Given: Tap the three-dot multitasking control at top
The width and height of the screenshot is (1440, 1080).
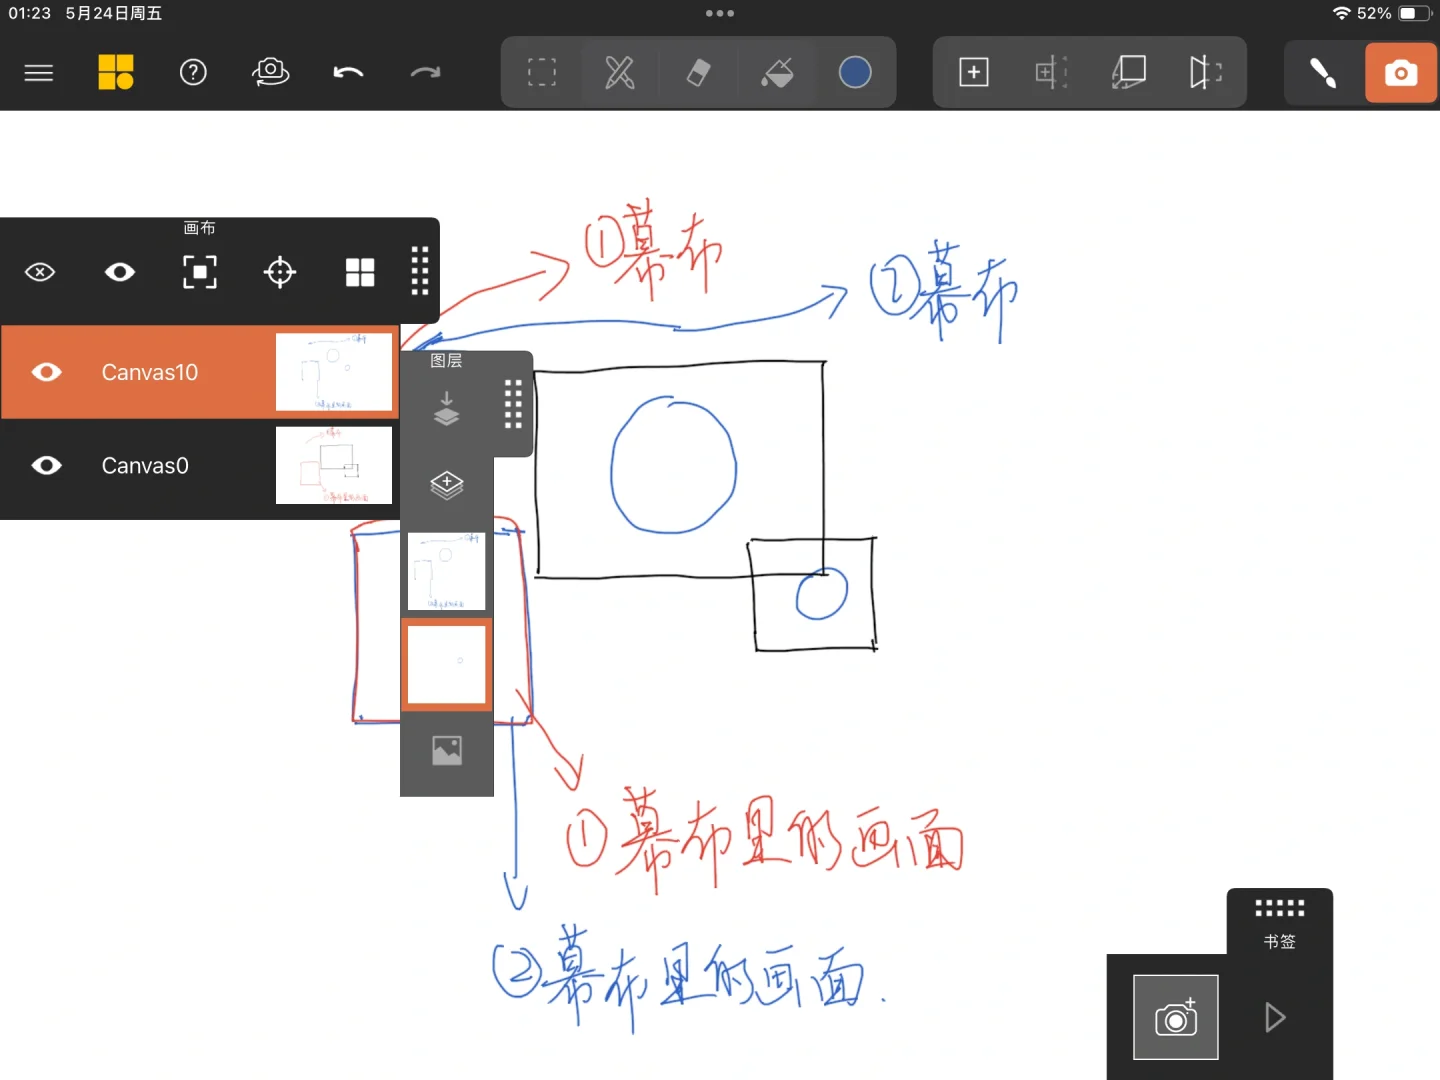Looking at the screenshot, I should (x=720, y=14).
